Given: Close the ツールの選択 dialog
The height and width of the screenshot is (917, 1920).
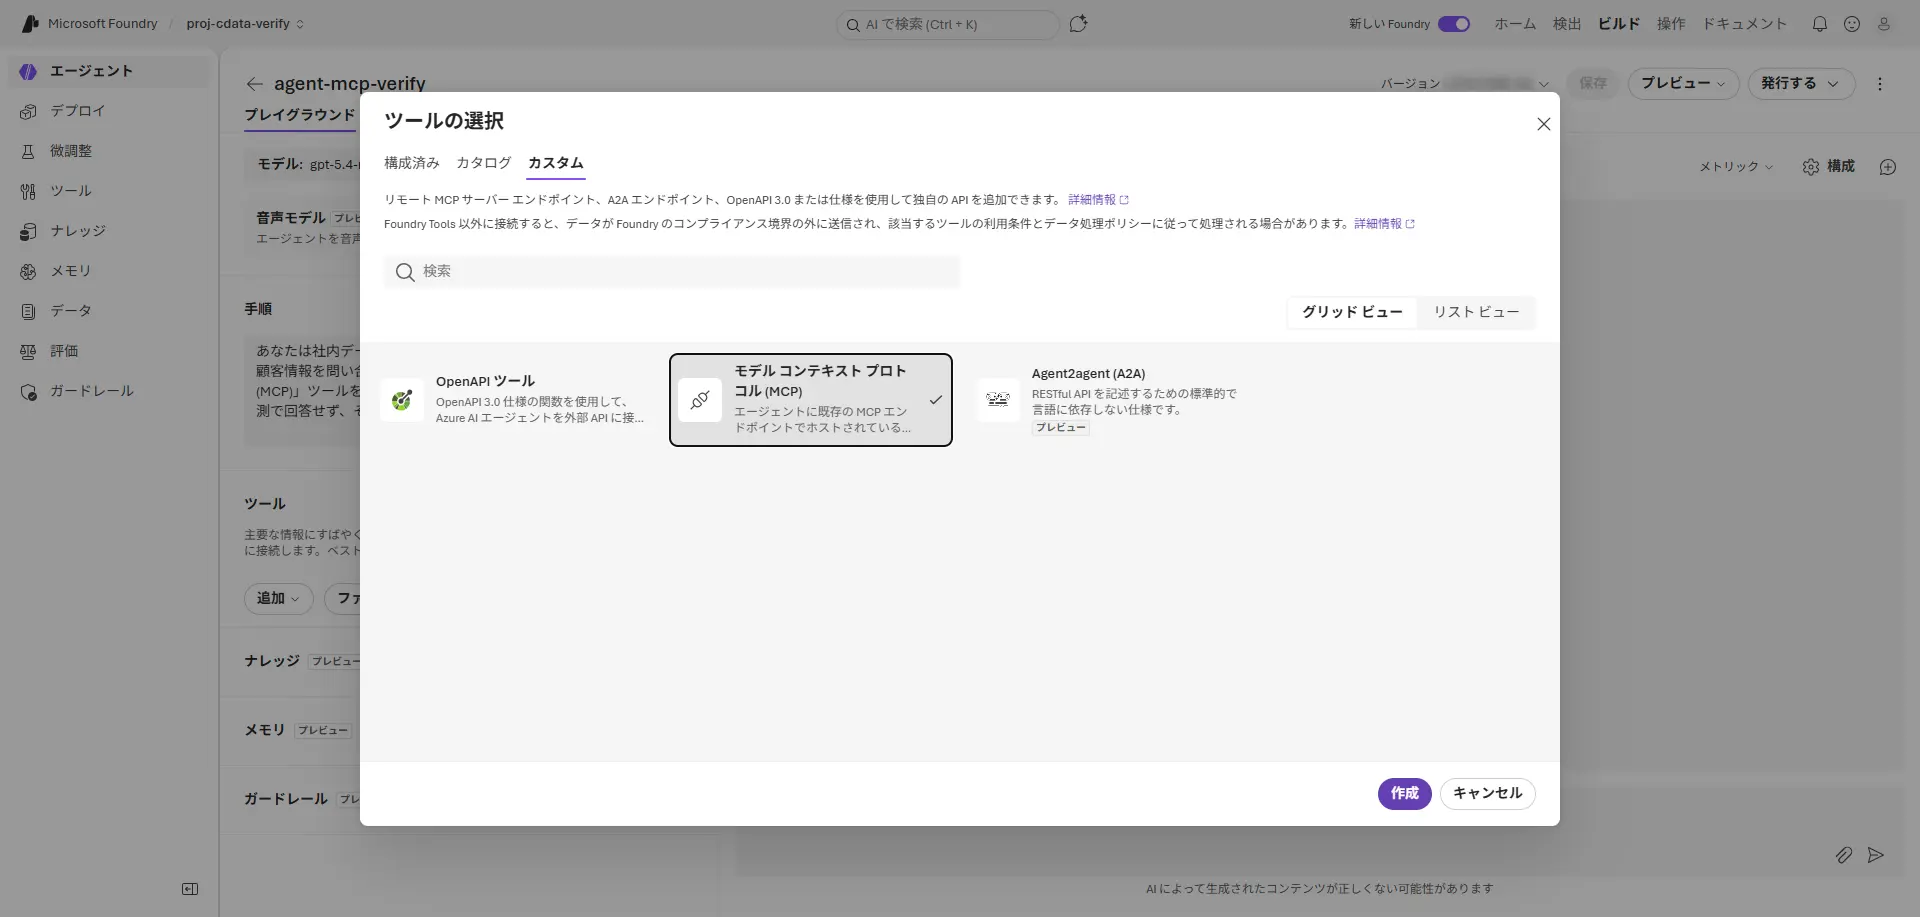Looking at the screenshot, I should coord(1544,124).
